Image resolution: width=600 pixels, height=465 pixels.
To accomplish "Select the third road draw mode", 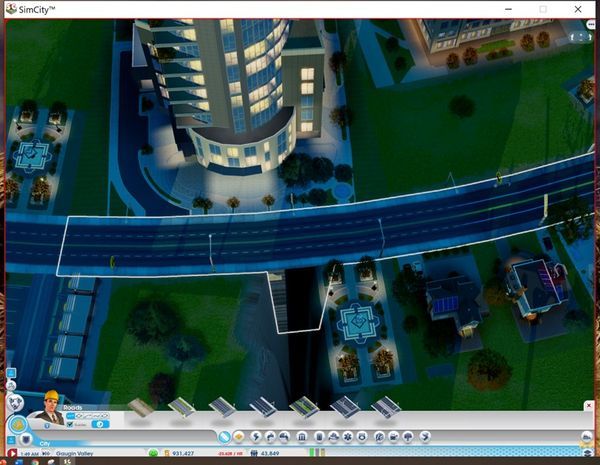I will tap(88, 416).
